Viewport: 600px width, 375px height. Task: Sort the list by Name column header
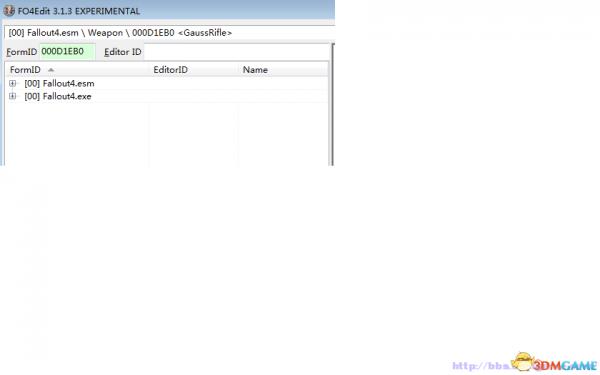[x=283, y=70]
